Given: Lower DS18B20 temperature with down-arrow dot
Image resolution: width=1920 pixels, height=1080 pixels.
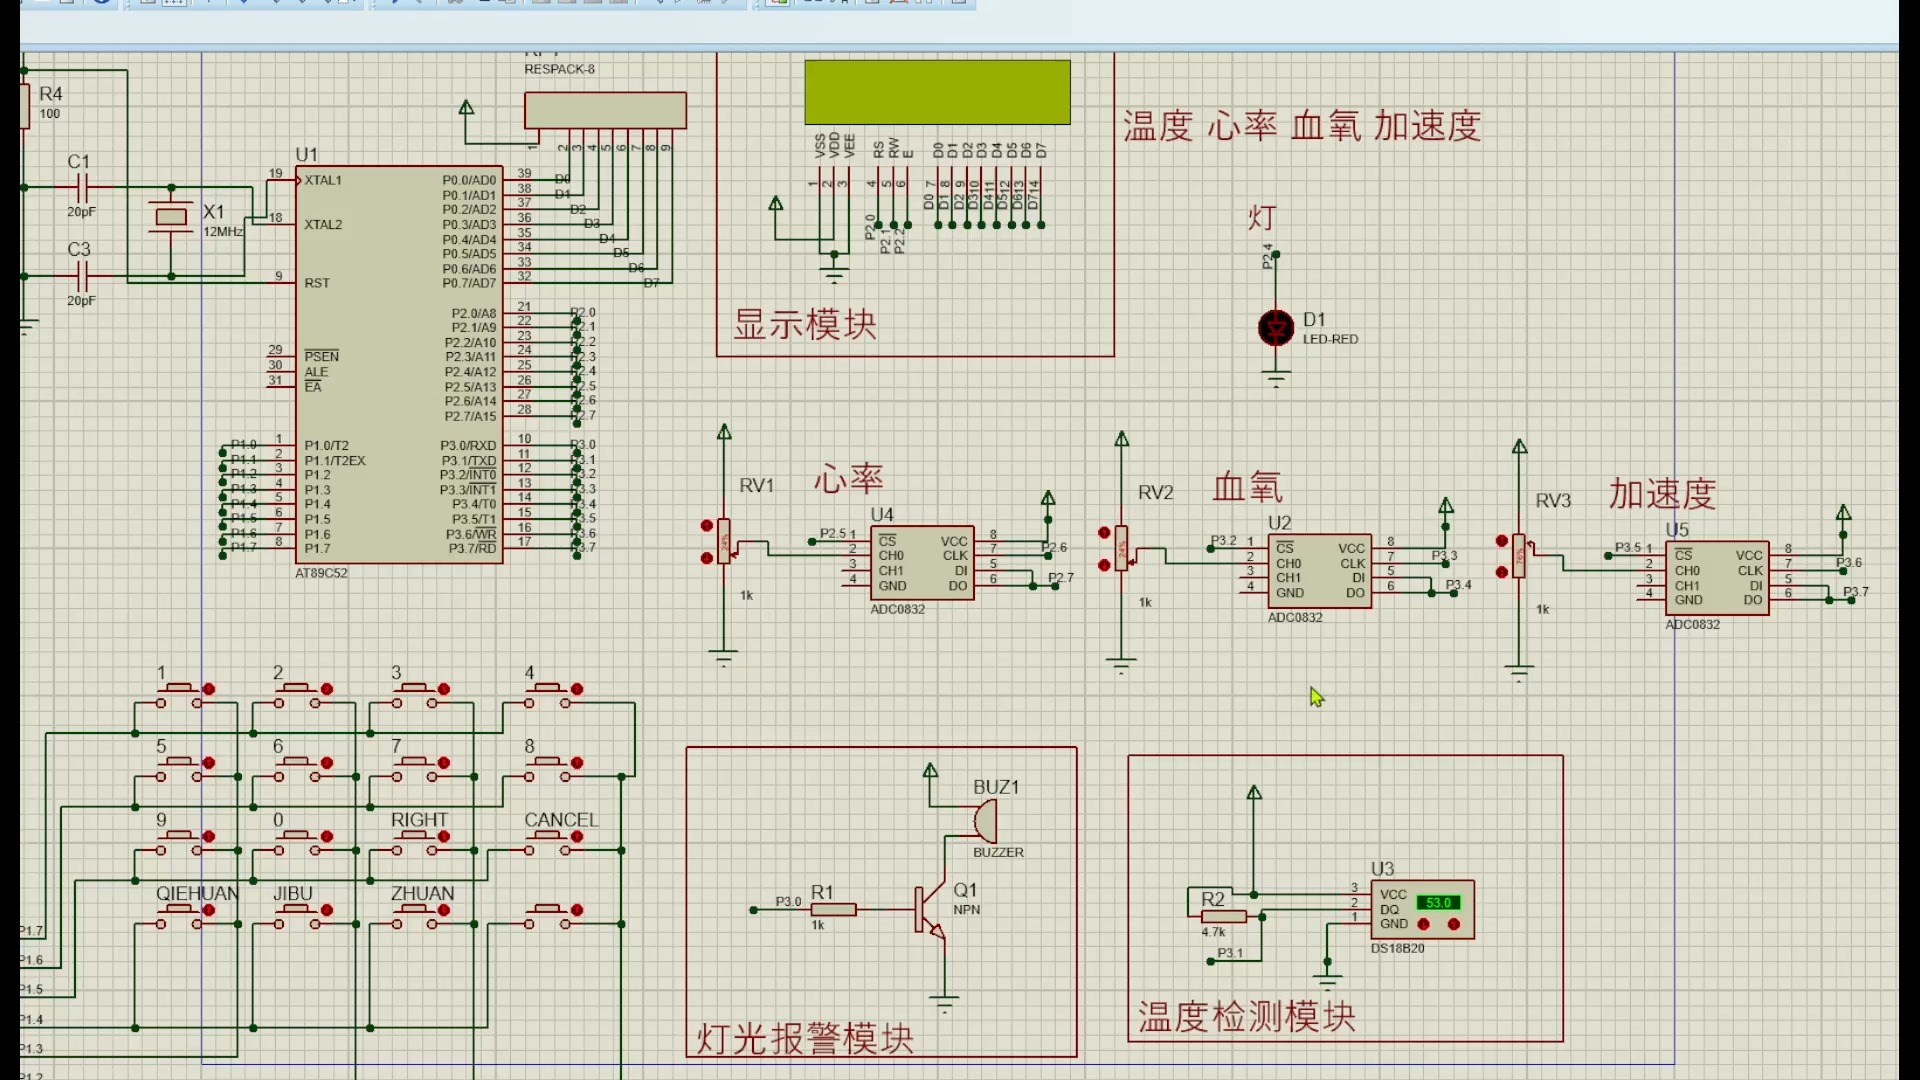Looking at the screenshot, I should tap(1424, 924).
